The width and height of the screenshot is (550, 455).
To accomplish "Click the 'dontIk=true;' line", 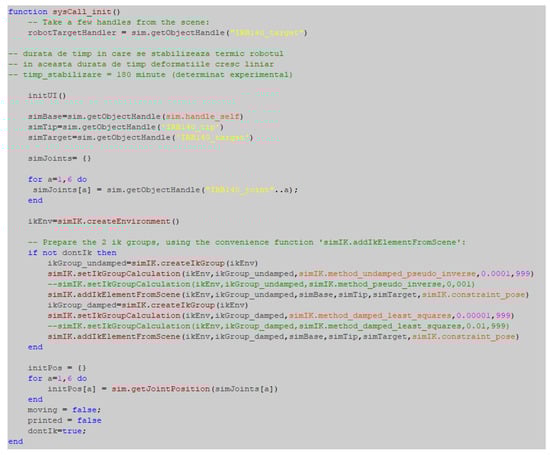I will (57, 431).
